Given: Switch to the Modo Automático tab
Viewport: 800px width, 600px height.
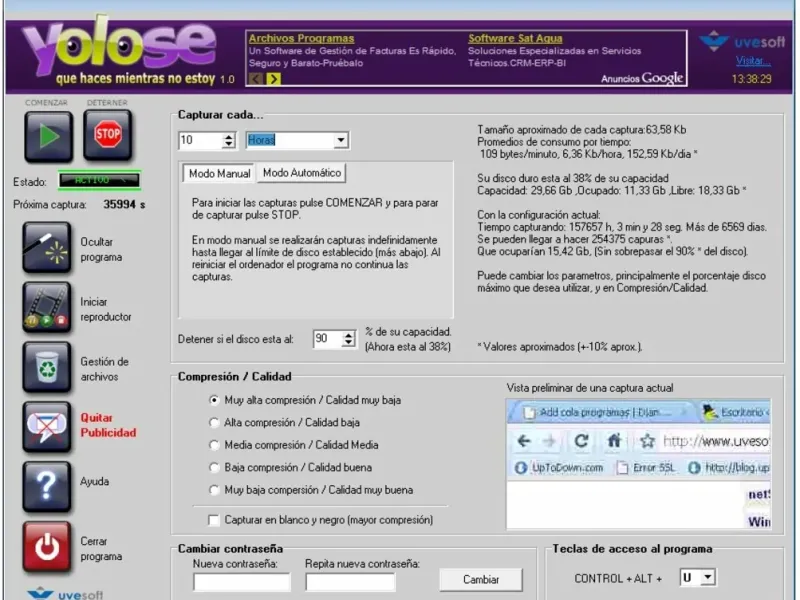Looking at the screenshot, I should click(x=302, y=173).
